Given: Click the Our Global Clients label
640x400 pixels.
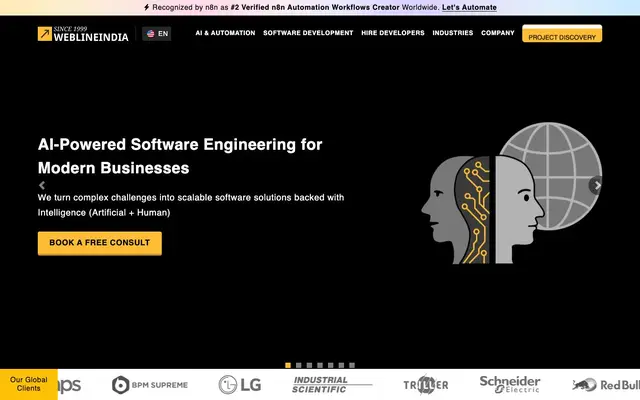Looking at the screenshot, I should (29, 384).
